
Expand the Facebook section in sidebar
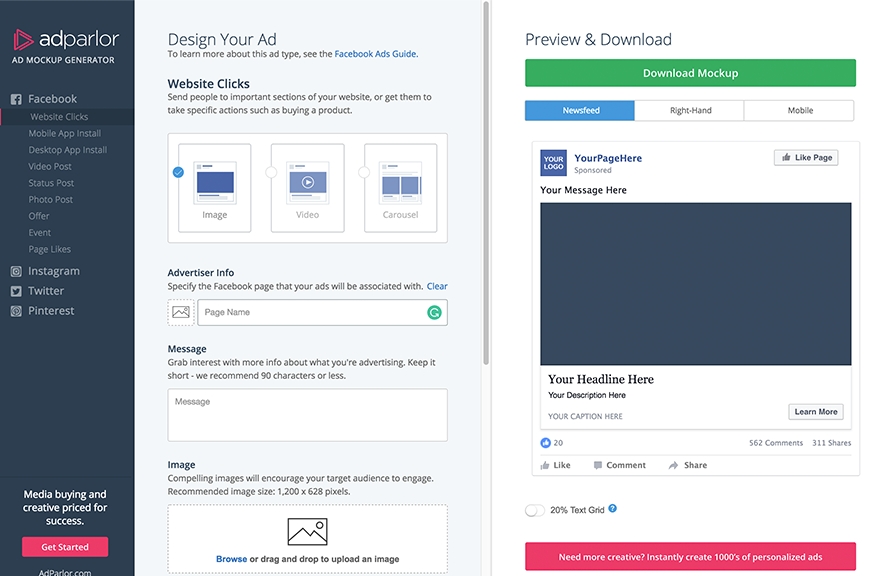52,99
